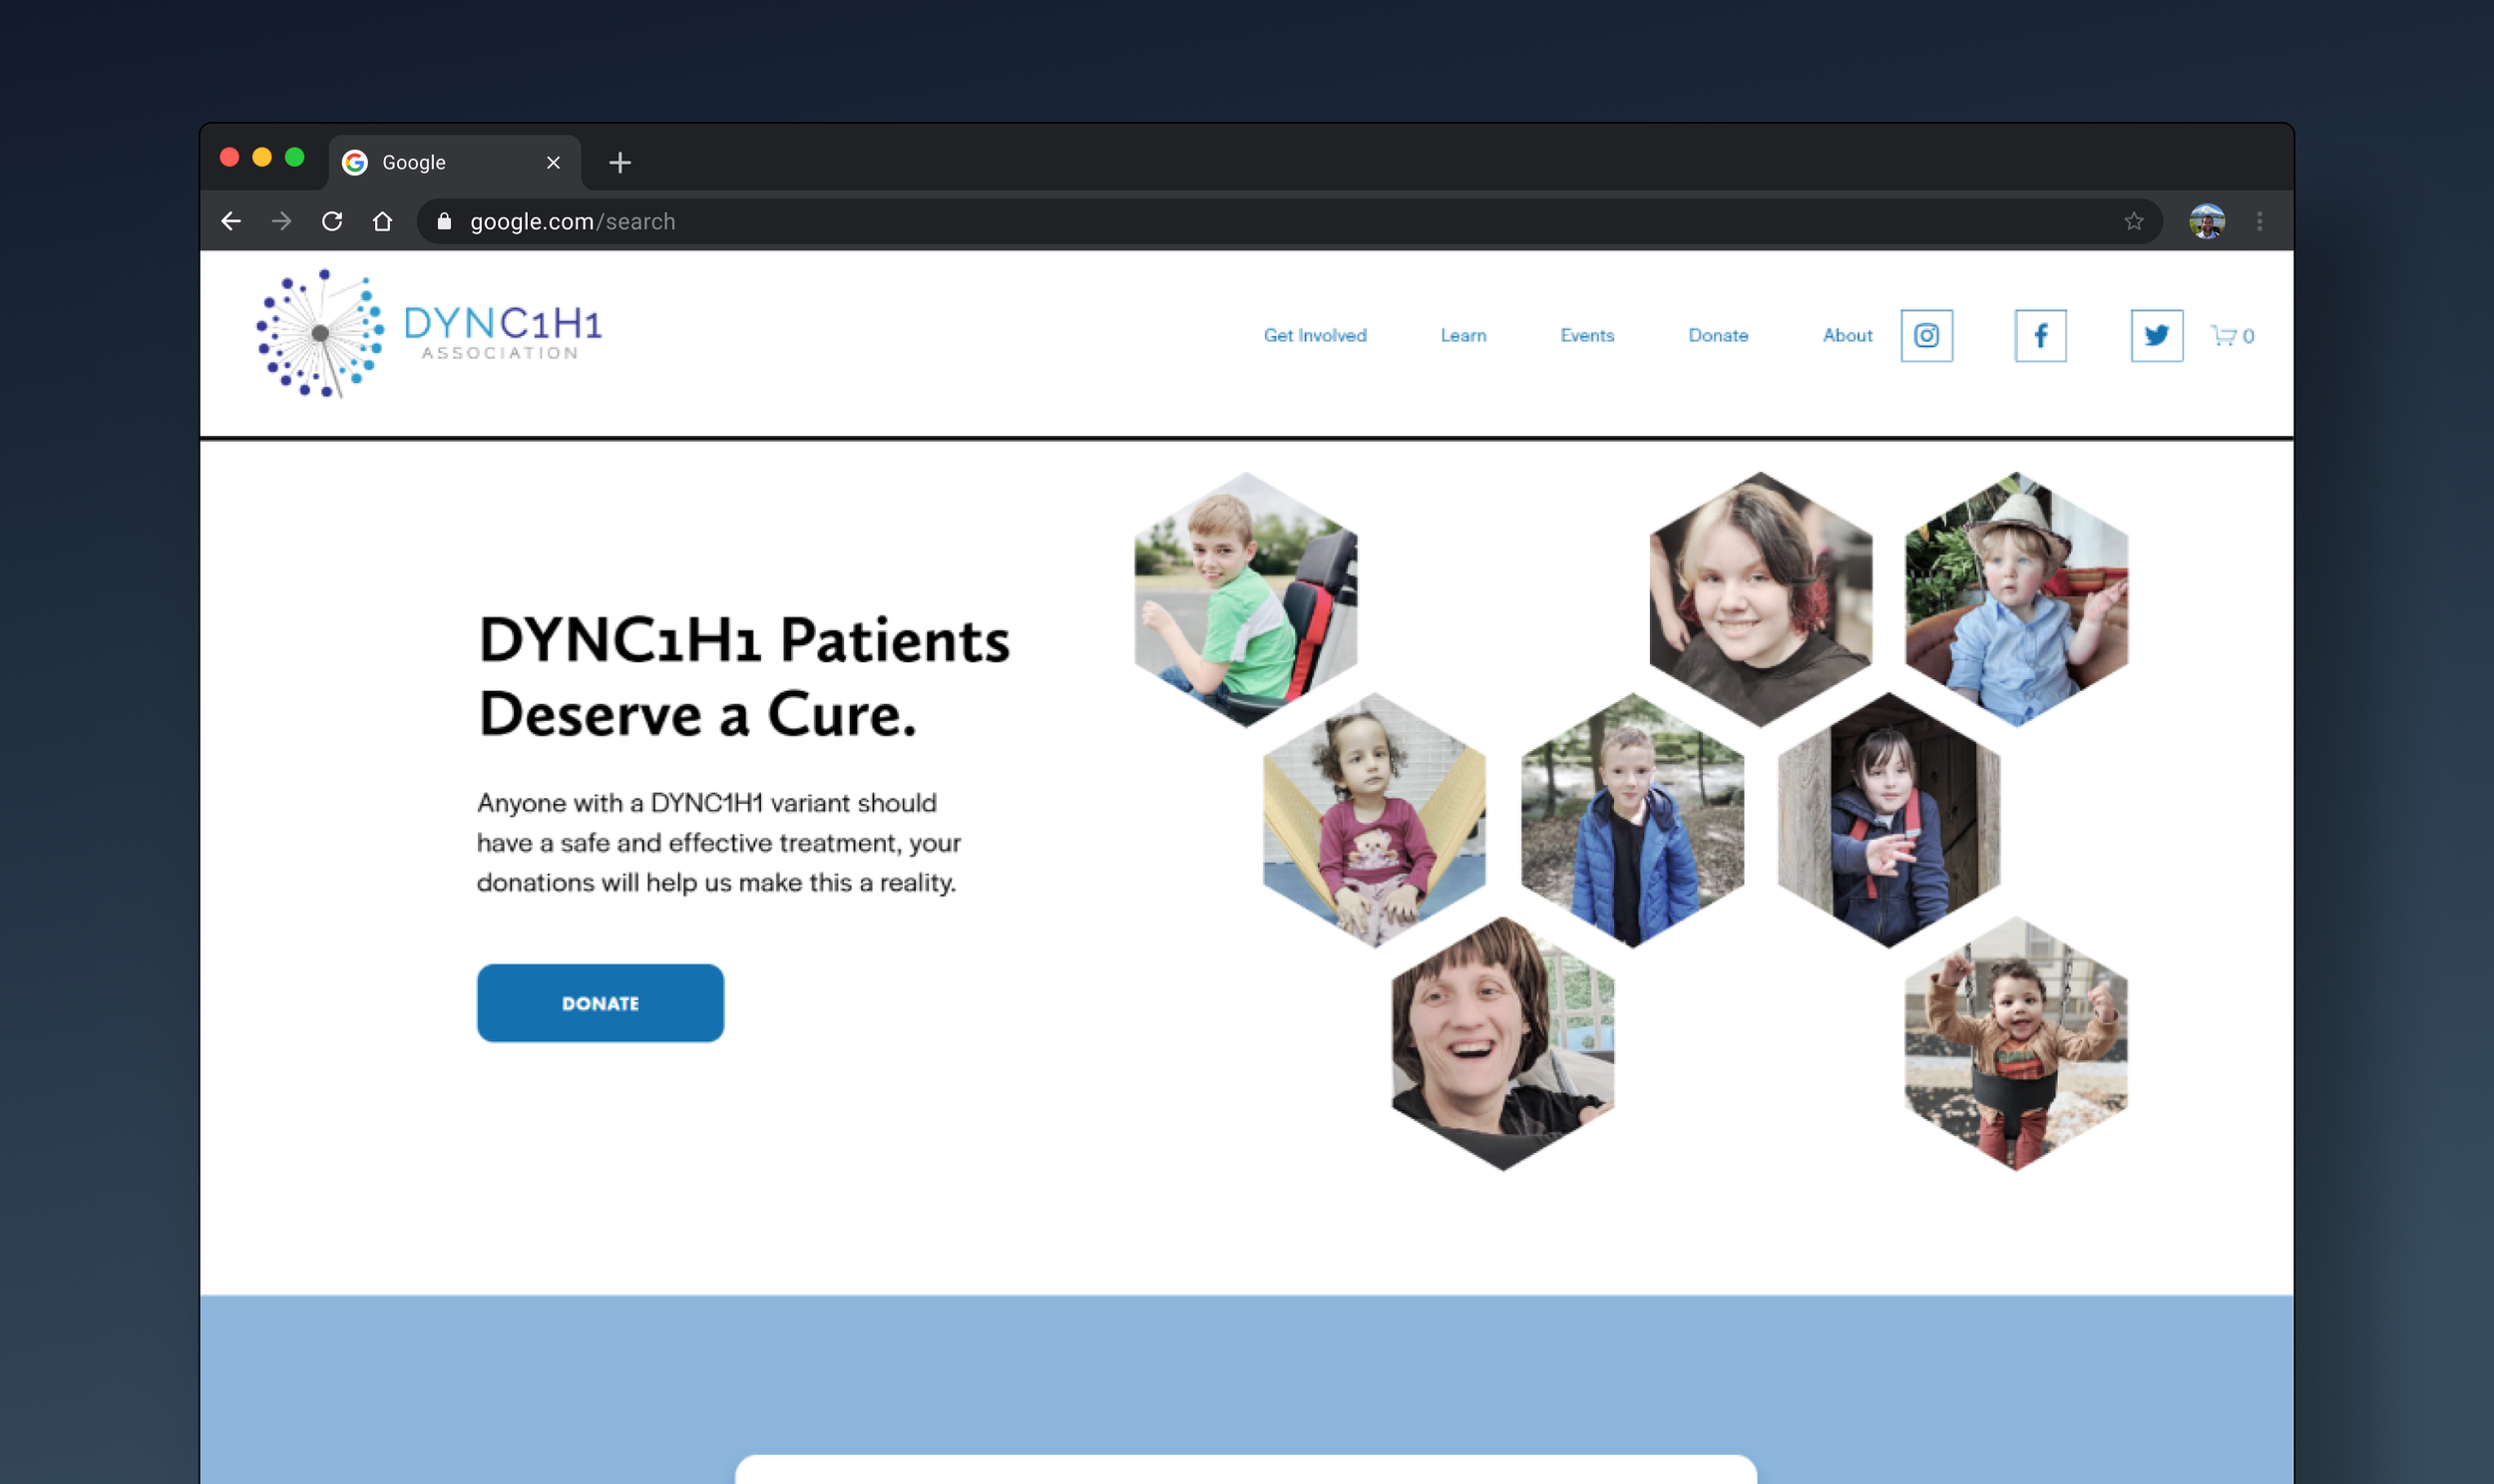Screen dimensions: 2494x1484
Task: Open the Get Involved menu
Action: coord(1314,336)
